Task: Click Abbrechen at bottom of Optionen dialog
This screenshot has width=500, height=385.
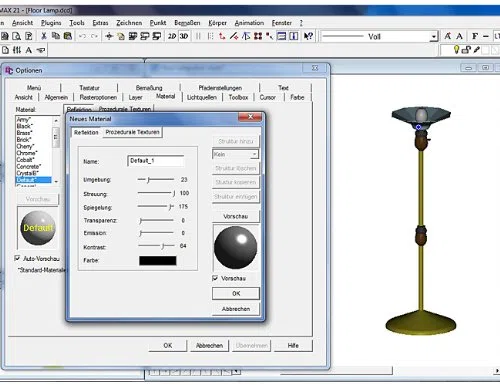Action: [209, 345]
